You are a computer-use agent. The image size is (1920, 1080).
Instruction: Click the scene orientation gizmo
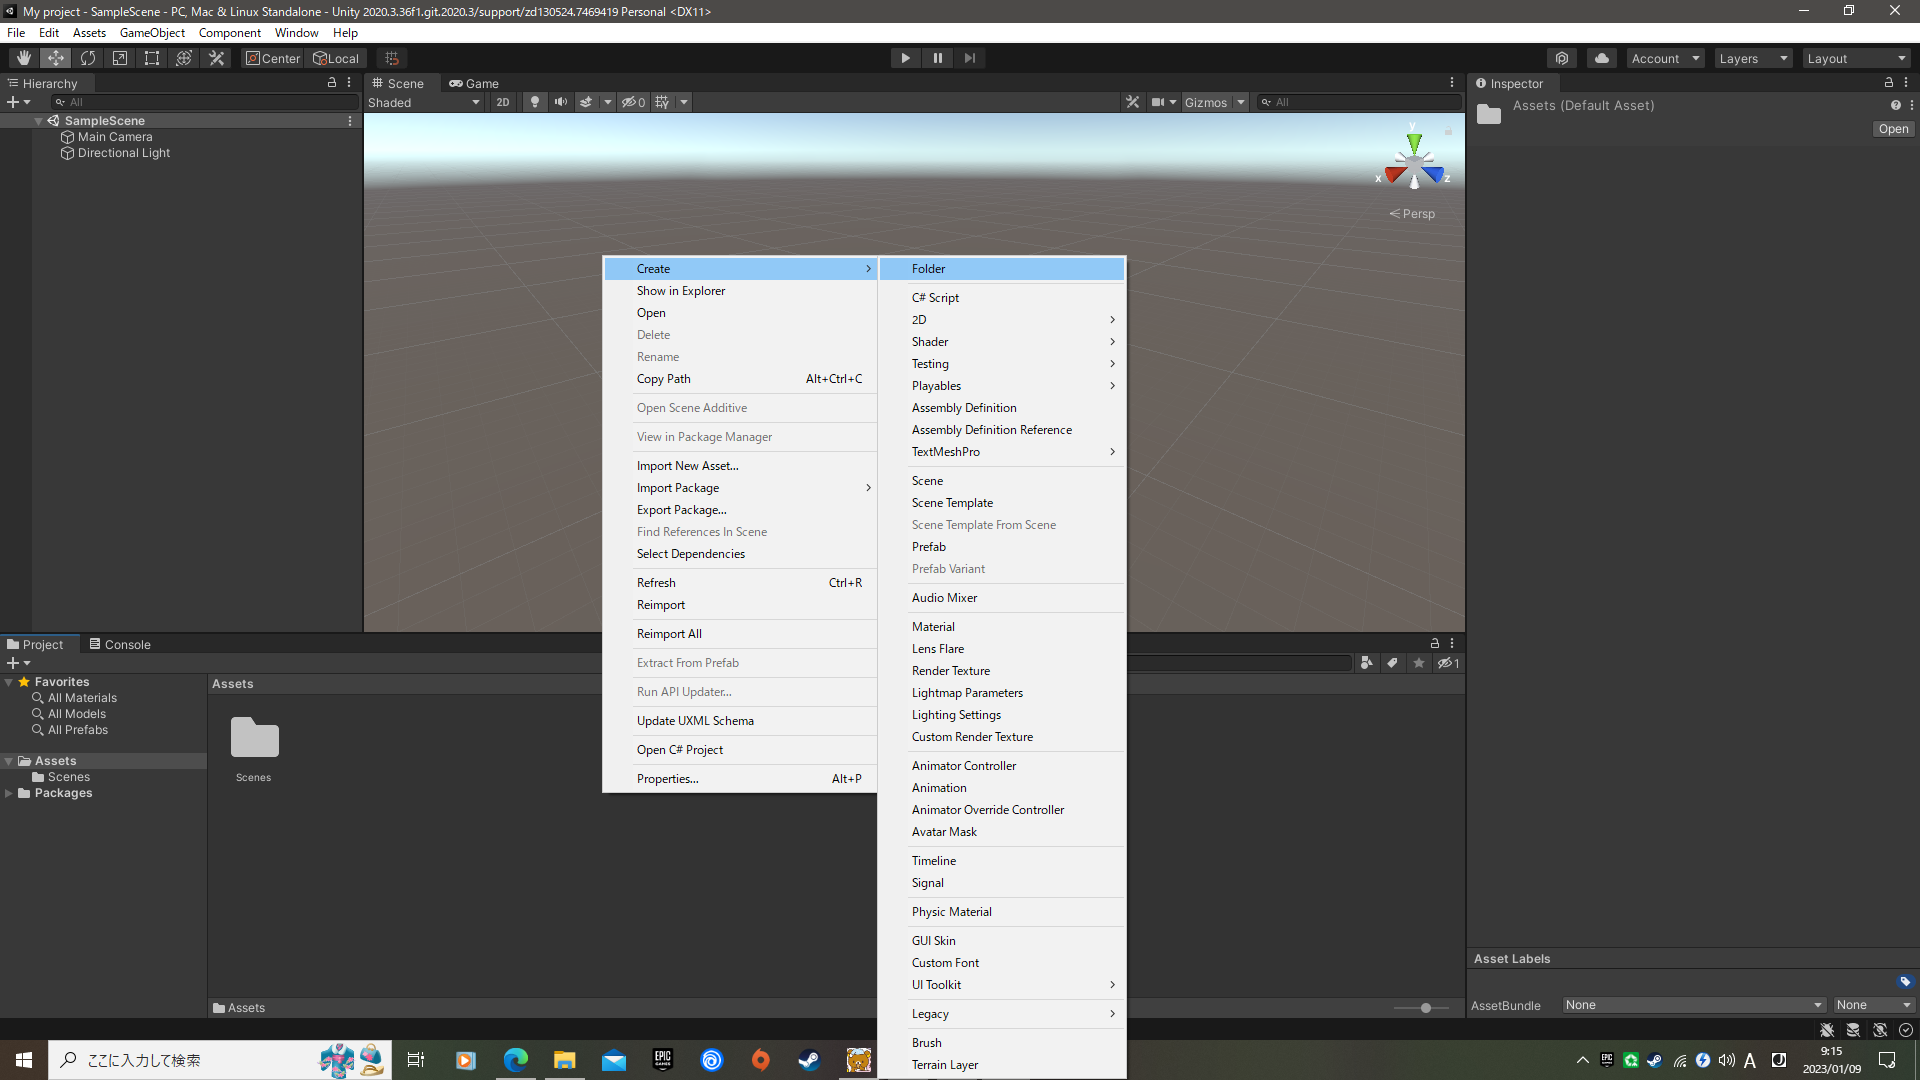coord(1414,160)
